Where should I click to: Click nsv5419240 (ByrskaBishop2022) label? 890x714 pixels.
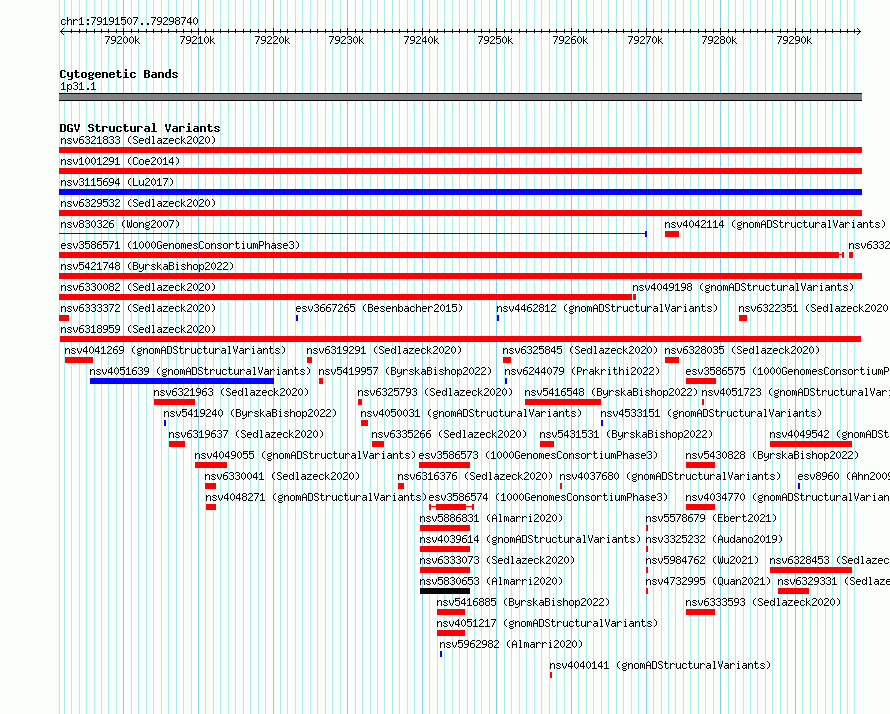click(x=250, y=413)
